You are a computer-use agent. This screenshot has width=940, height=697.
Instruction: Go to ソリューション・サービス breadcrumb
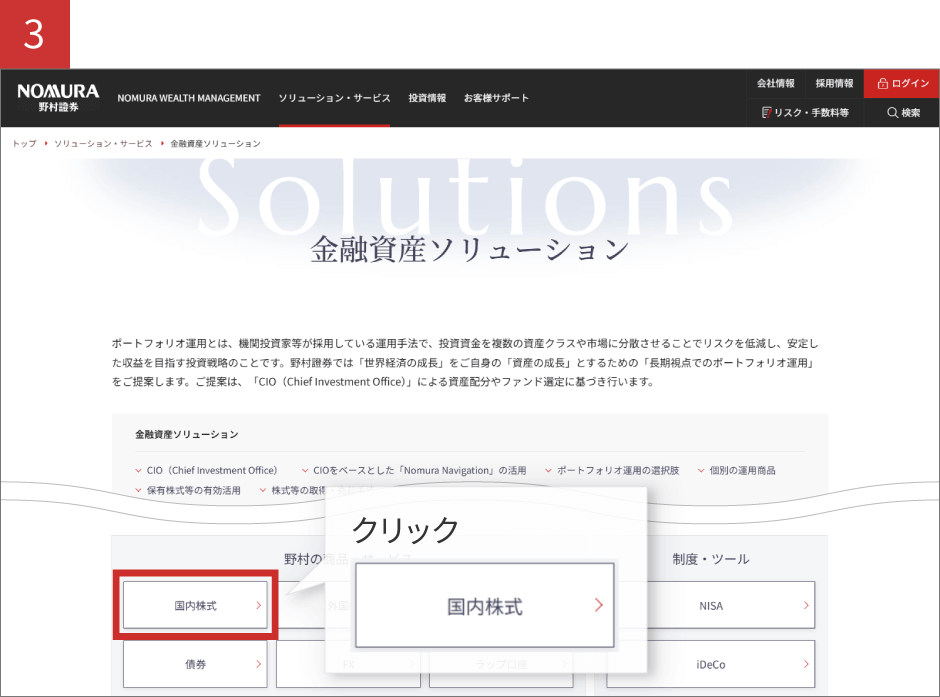[103, 144]
